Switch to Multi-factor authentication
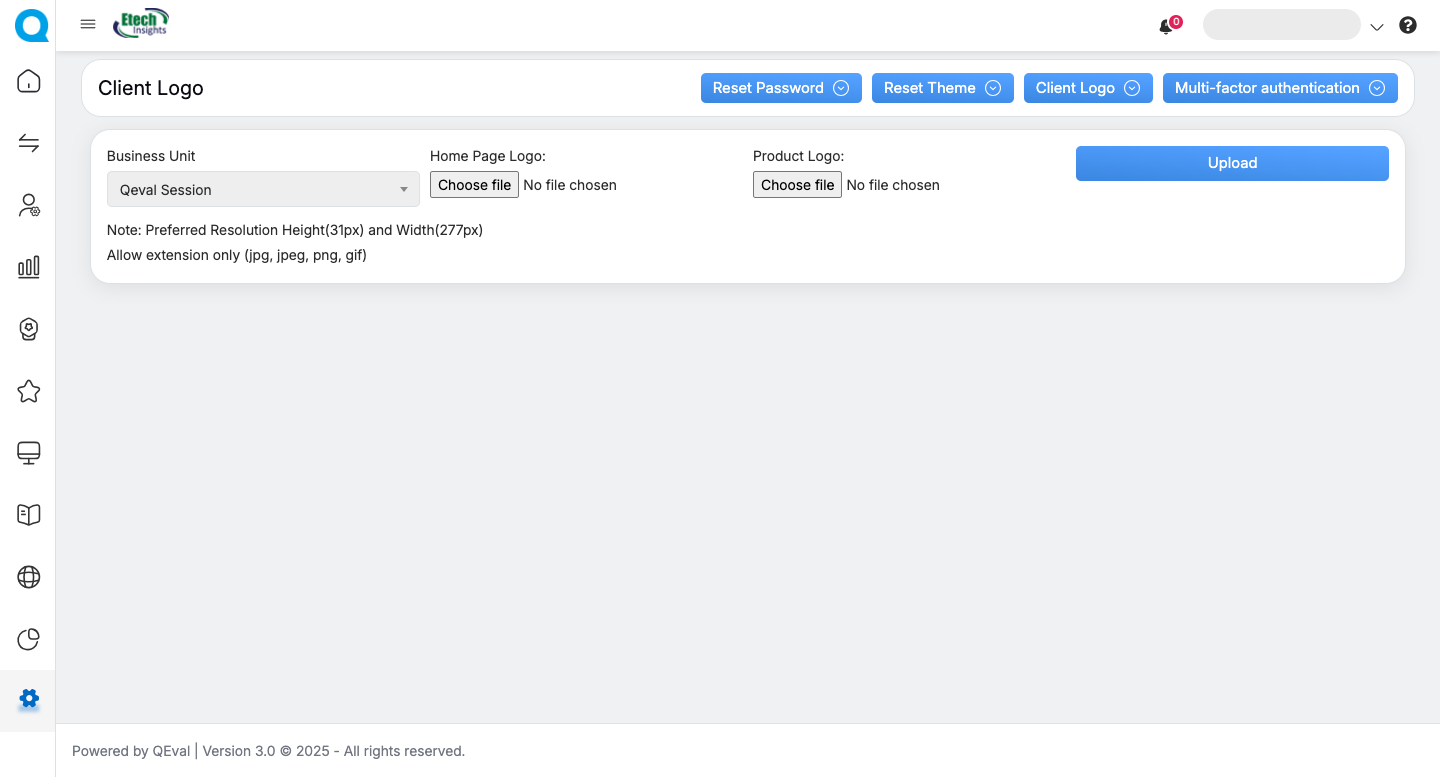This screenshot has height=777, width=1440. coord(1279,88)
